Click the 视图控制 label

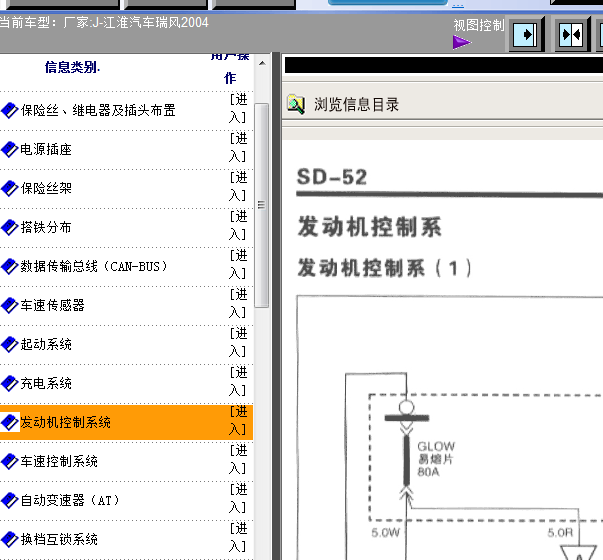point(478,25)
